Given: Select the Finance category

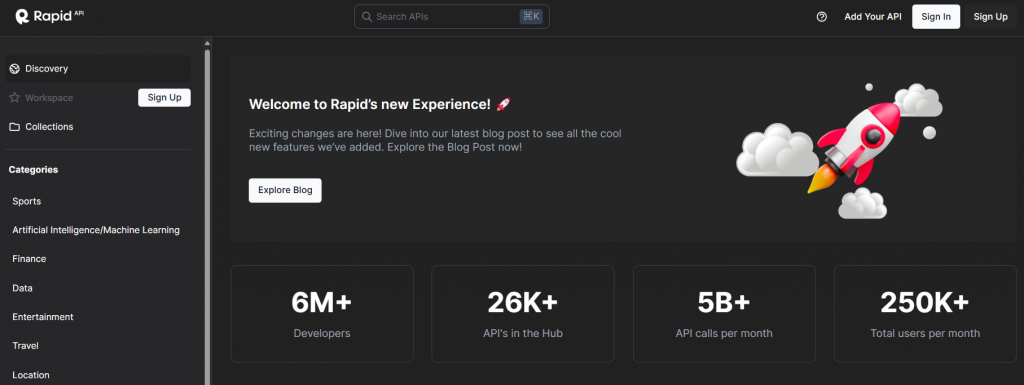Looking at the screenshot, I should 29,259.
